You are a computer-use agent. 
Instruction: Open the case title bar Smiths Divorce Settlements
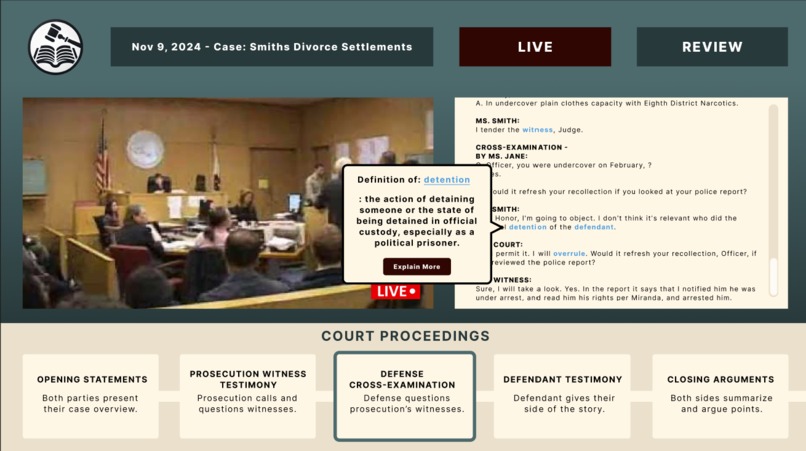click(271, 47)
